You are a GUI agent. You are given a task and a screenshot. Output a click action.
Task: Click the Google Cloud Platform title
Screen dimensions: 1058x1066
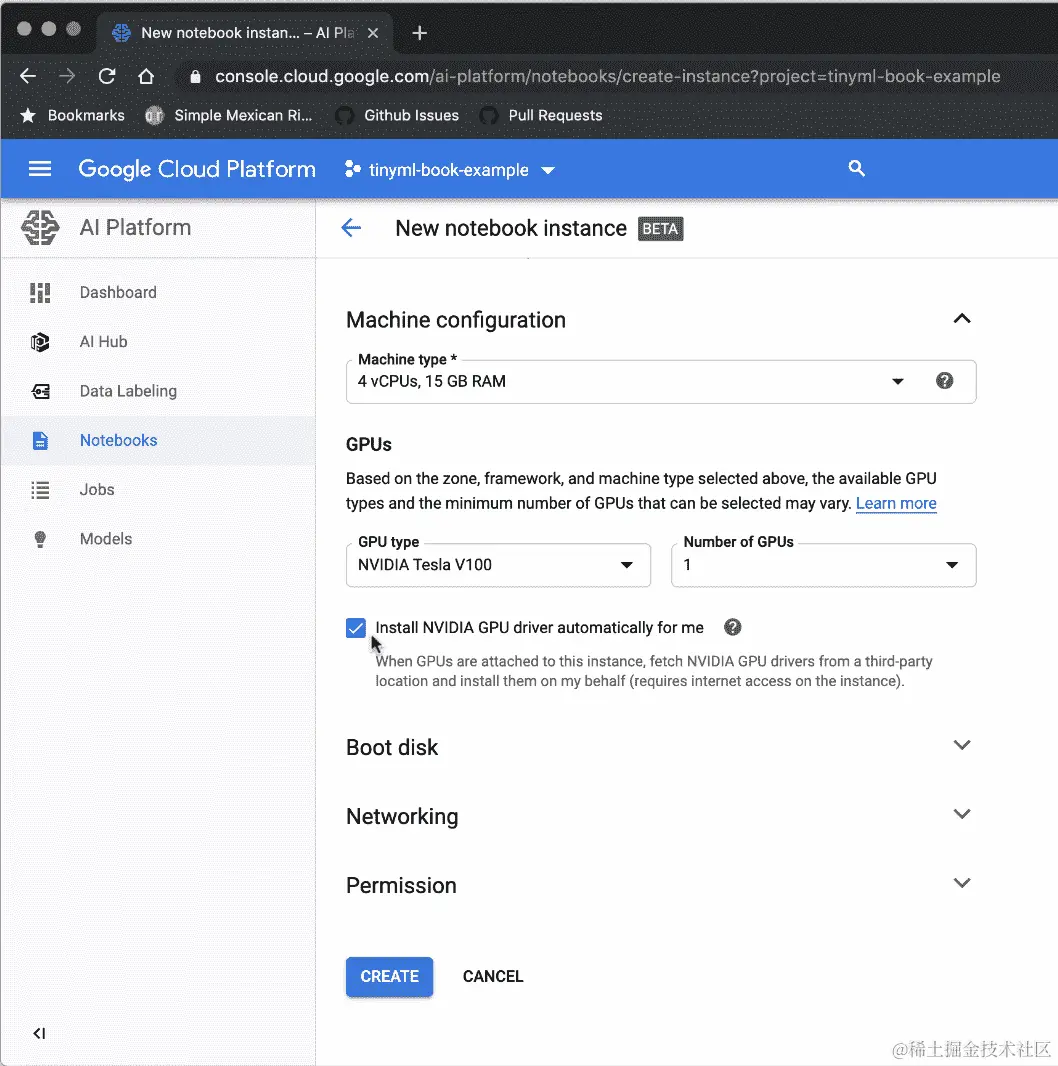197,169
